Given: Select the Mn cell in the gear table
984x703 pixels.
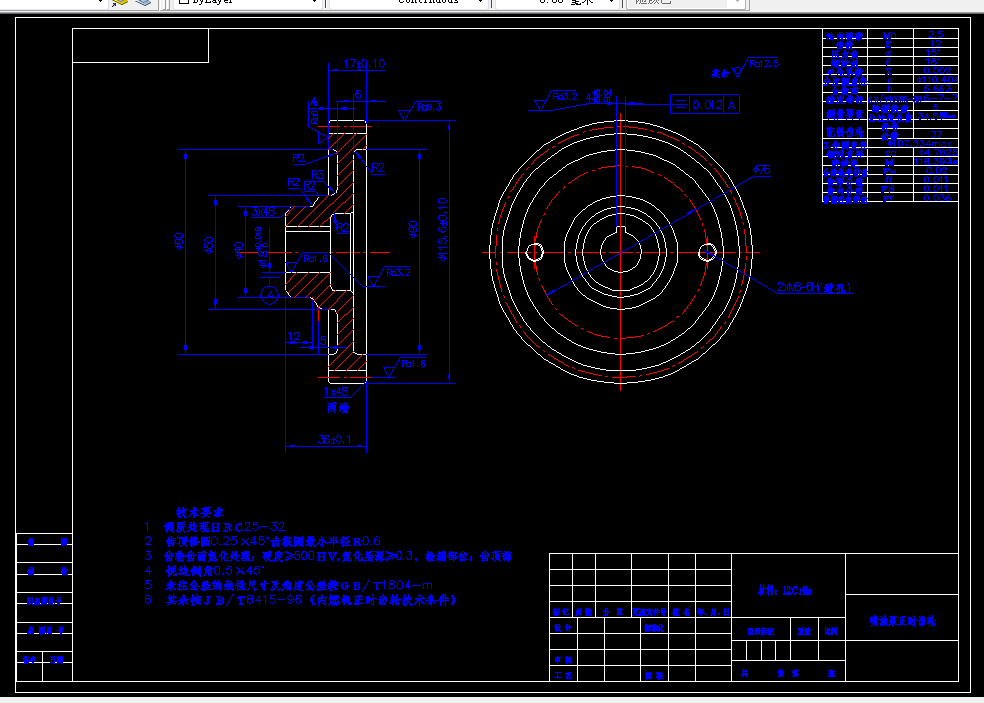Looking at the screenshot, I should pyautogui.click(x=890, y=35).
